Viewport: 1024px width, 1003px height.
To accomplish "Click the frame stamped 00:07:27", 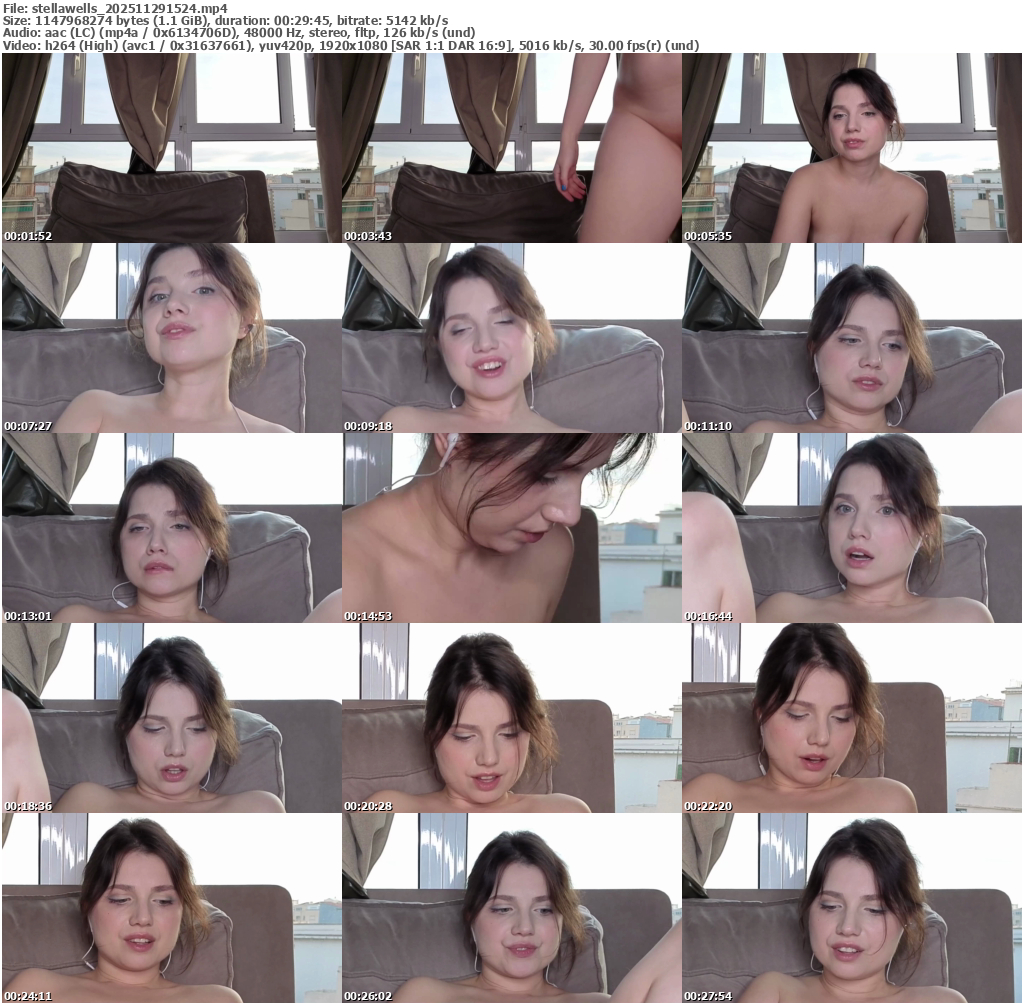I will click(x=171, y=338).
